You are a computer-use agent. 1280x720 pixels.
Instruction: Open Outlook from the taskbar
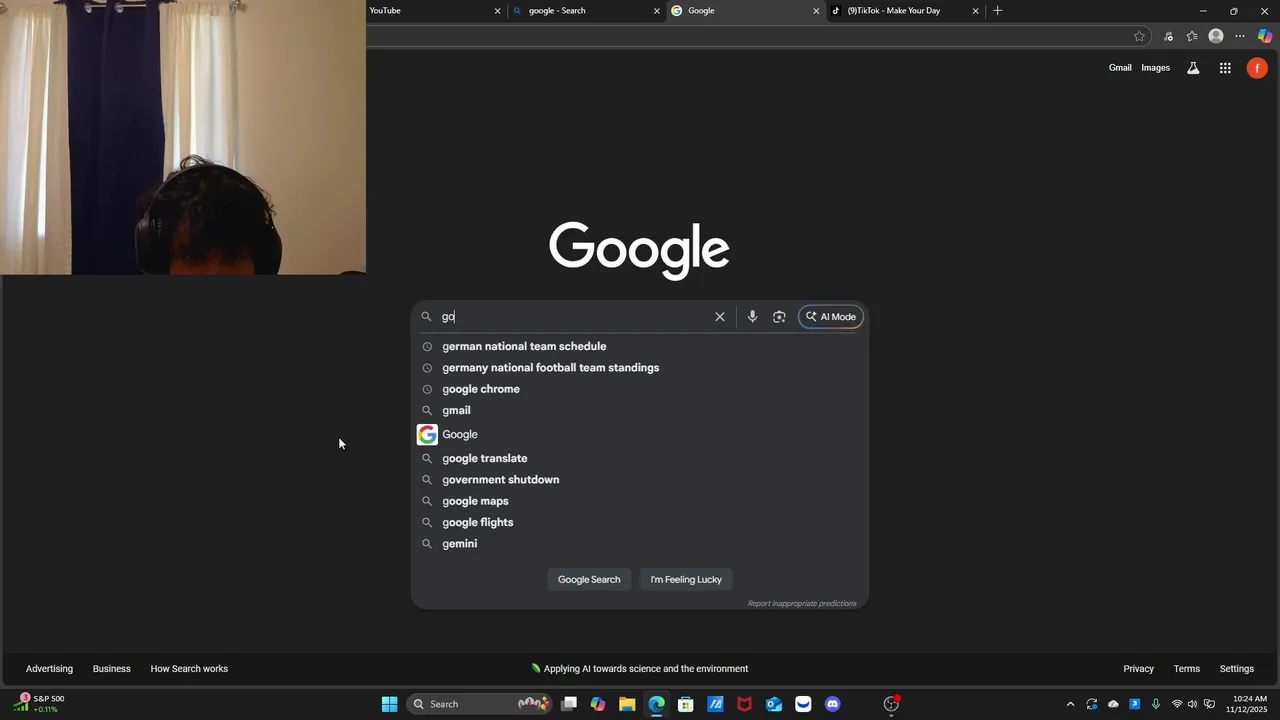click(x=774, y=704)
